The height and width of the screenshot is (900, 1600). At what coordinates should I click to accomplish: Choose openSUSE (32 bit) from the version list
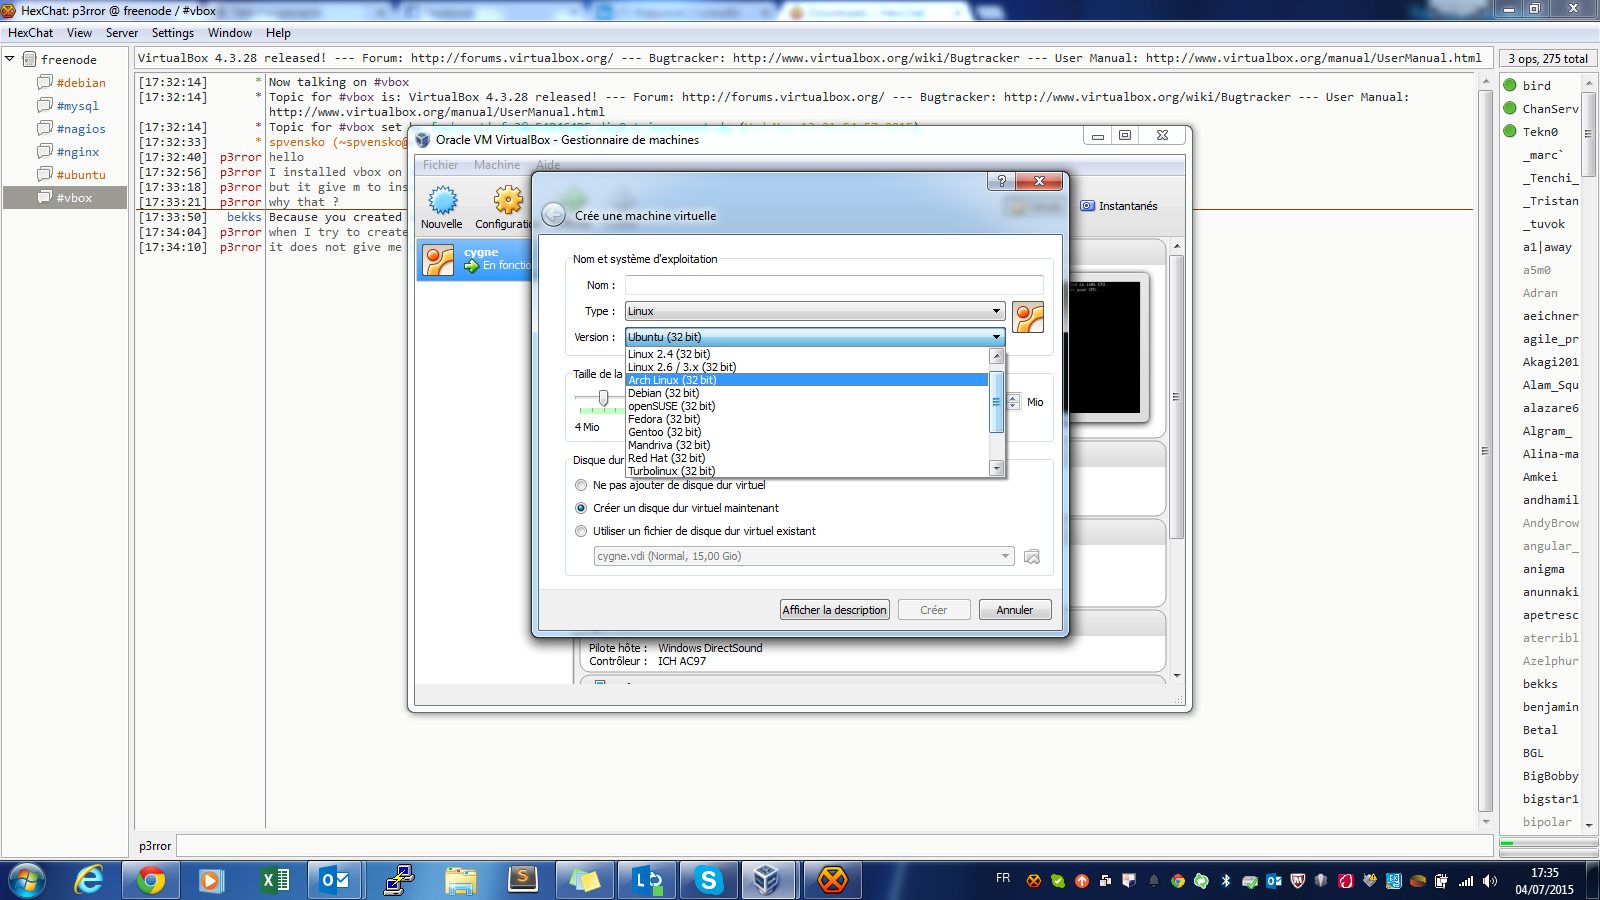(x=807, y=406)
